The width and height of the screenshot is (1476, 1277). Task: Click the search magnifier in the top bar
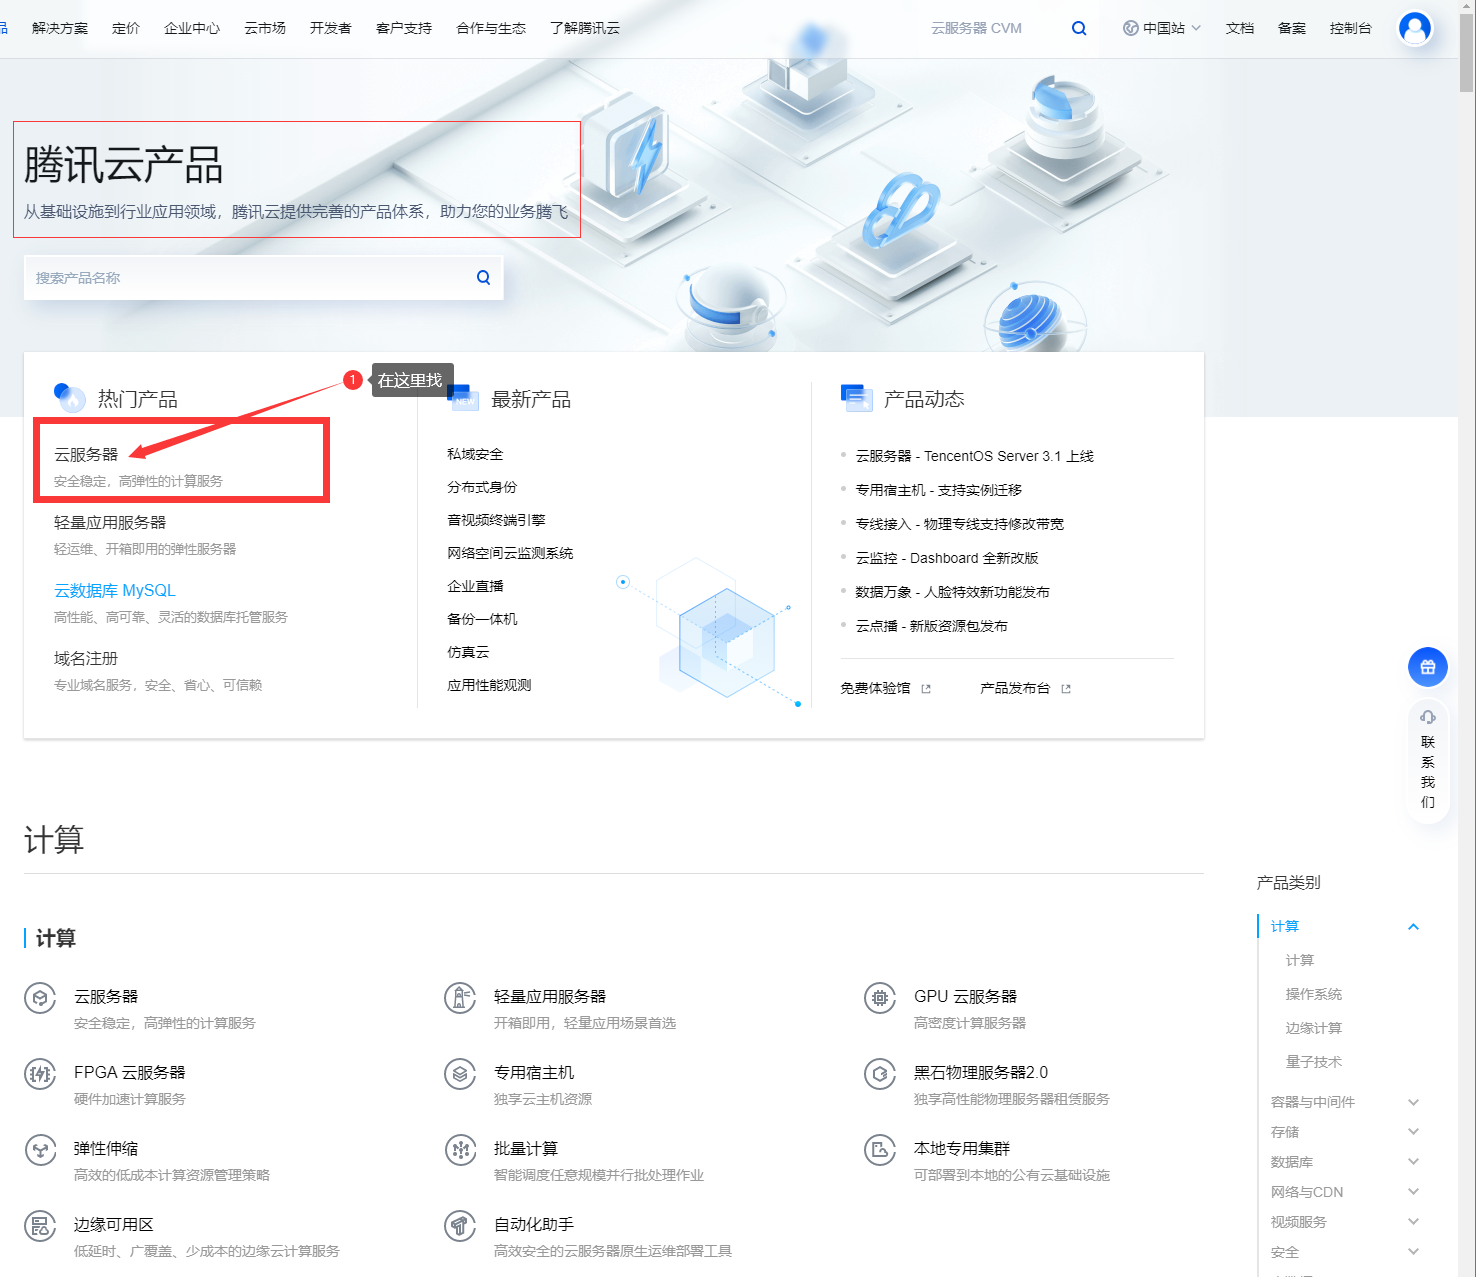tap(1079, 28)
